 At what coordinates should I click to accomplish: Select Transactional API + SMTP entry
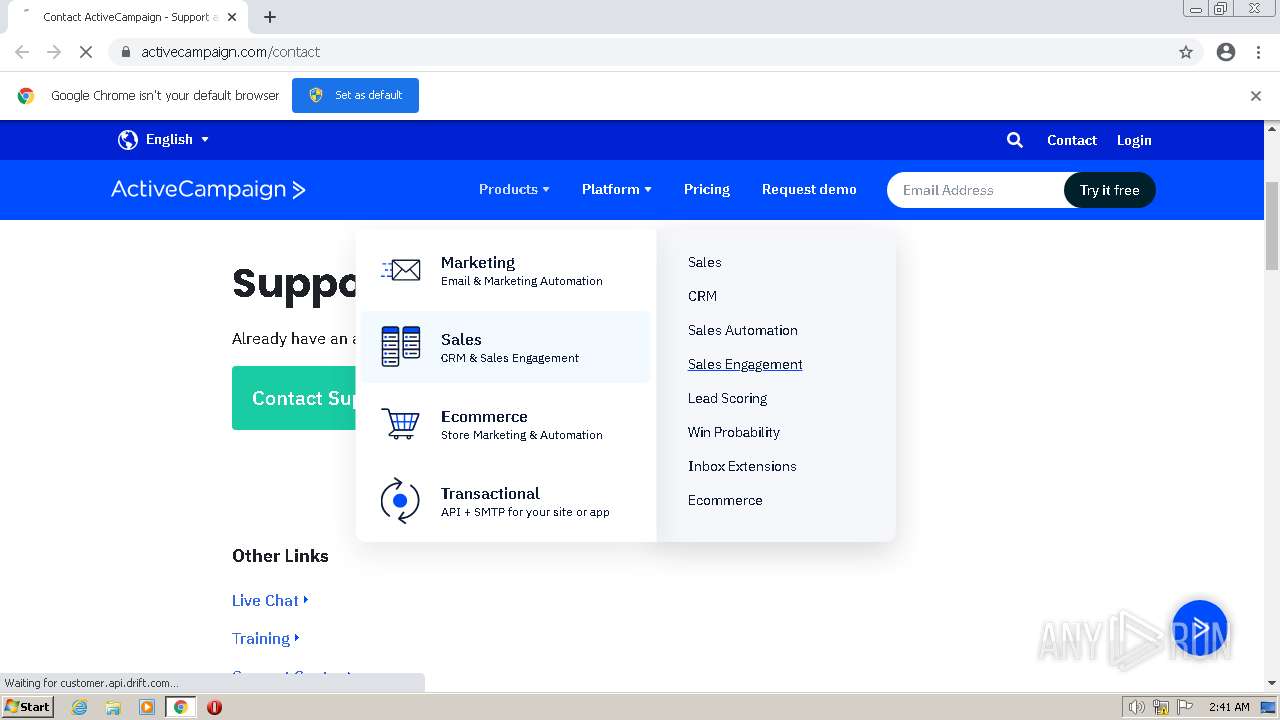(x=506, y=501)
